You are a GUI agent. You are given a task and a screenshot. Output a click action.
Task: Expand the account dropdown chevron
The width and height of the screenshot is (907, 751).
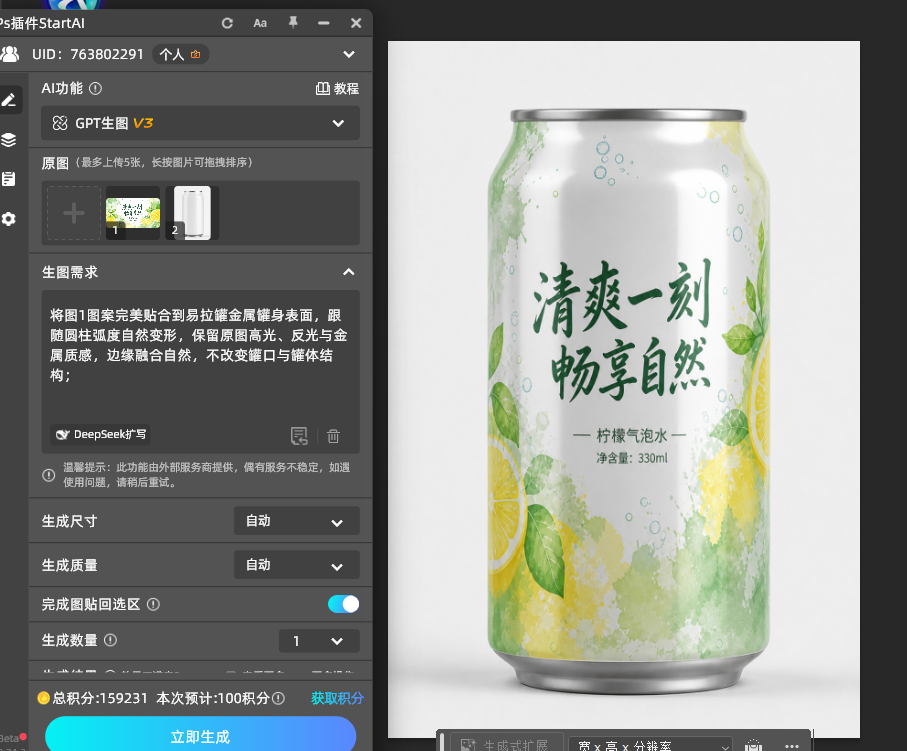coord(349,54)
